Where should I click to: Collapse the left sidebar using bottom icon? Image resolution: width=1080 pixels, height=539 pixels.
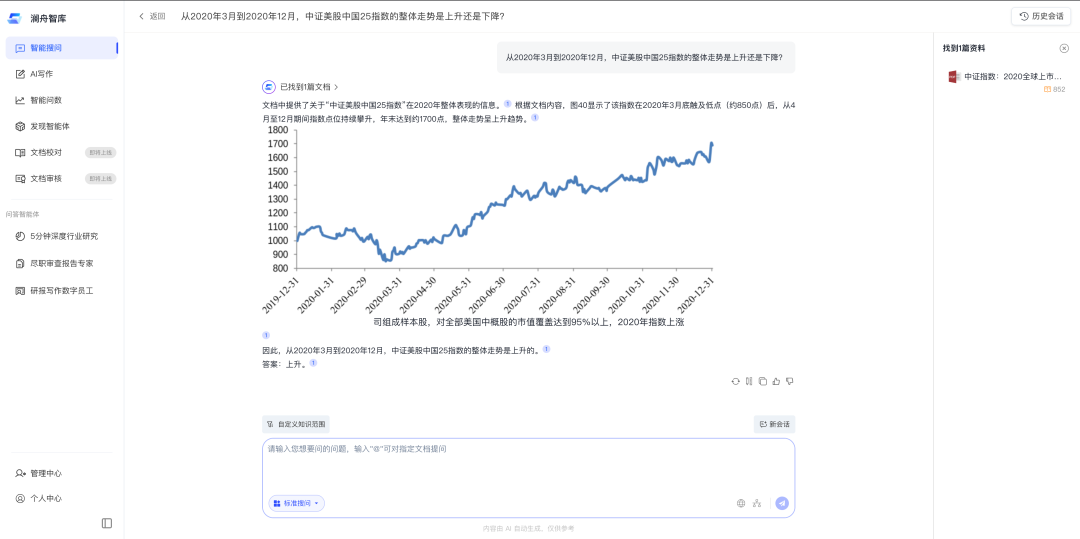[107, 523]
